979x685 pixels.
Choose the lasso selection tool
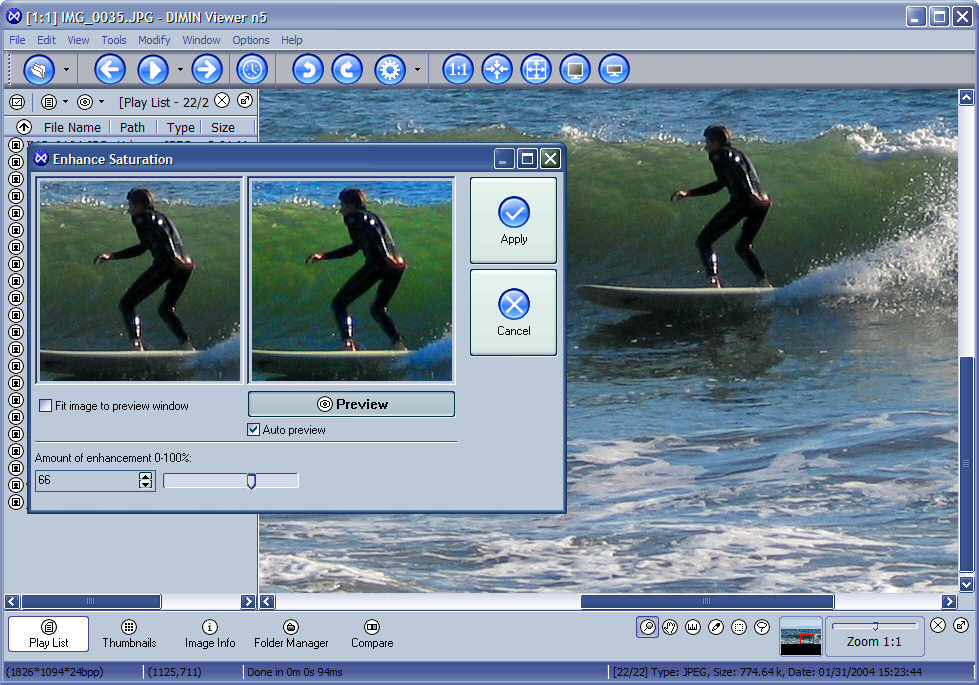pos(762,627)
